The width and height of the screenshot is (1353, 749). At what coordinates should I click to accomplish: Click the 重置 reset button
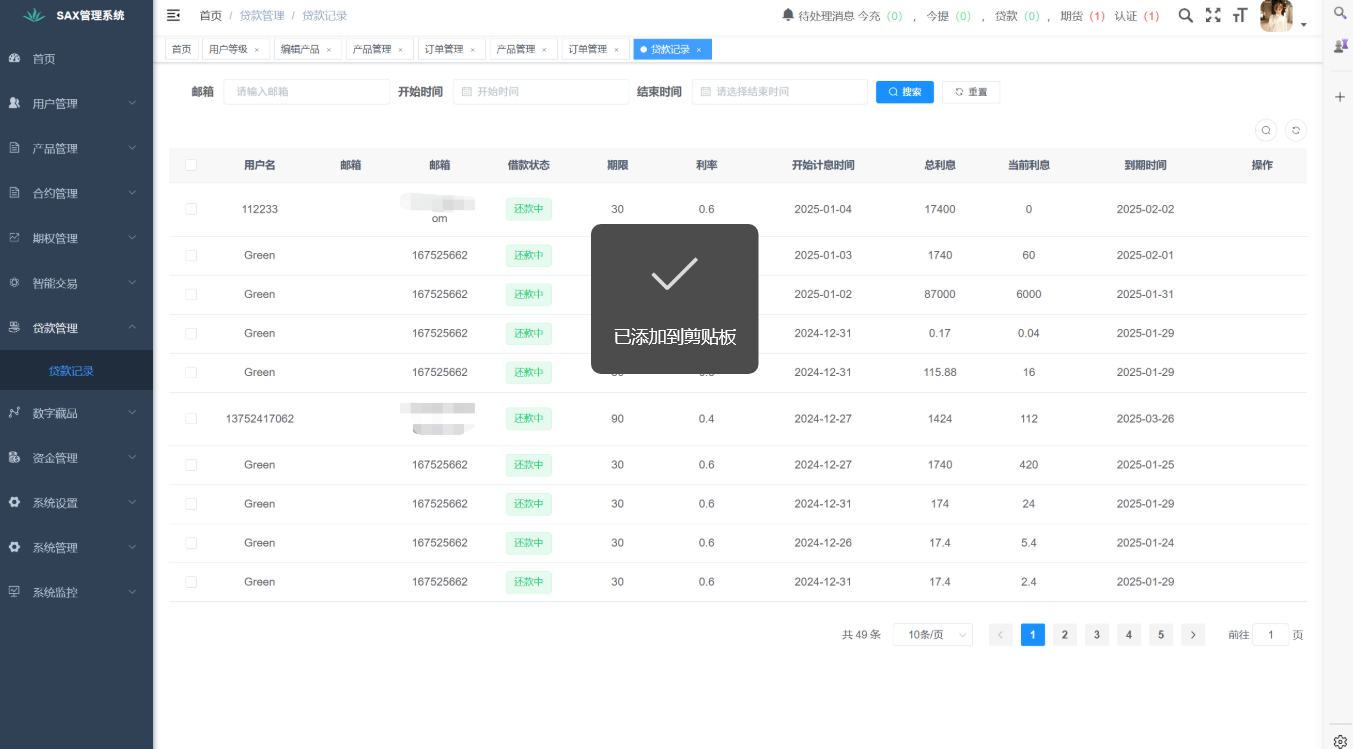[970, 92]
